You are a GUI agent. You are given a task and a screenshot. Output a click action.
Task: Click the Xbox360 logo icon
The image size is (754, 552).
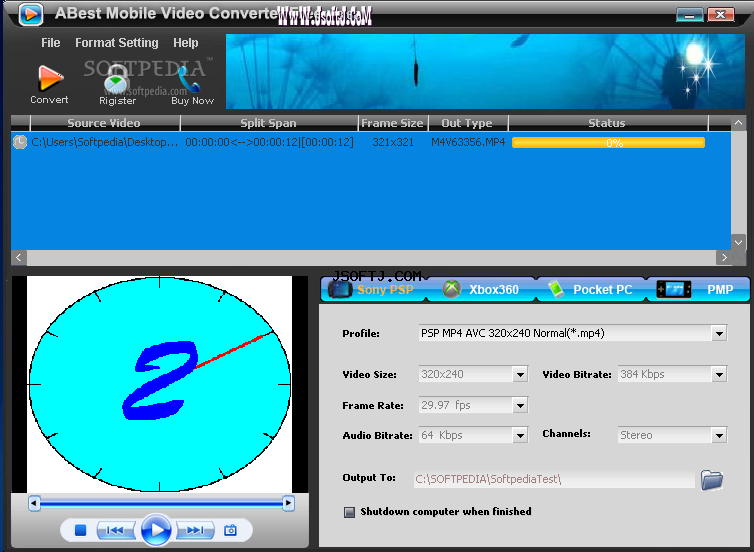(x=452, y=289)
